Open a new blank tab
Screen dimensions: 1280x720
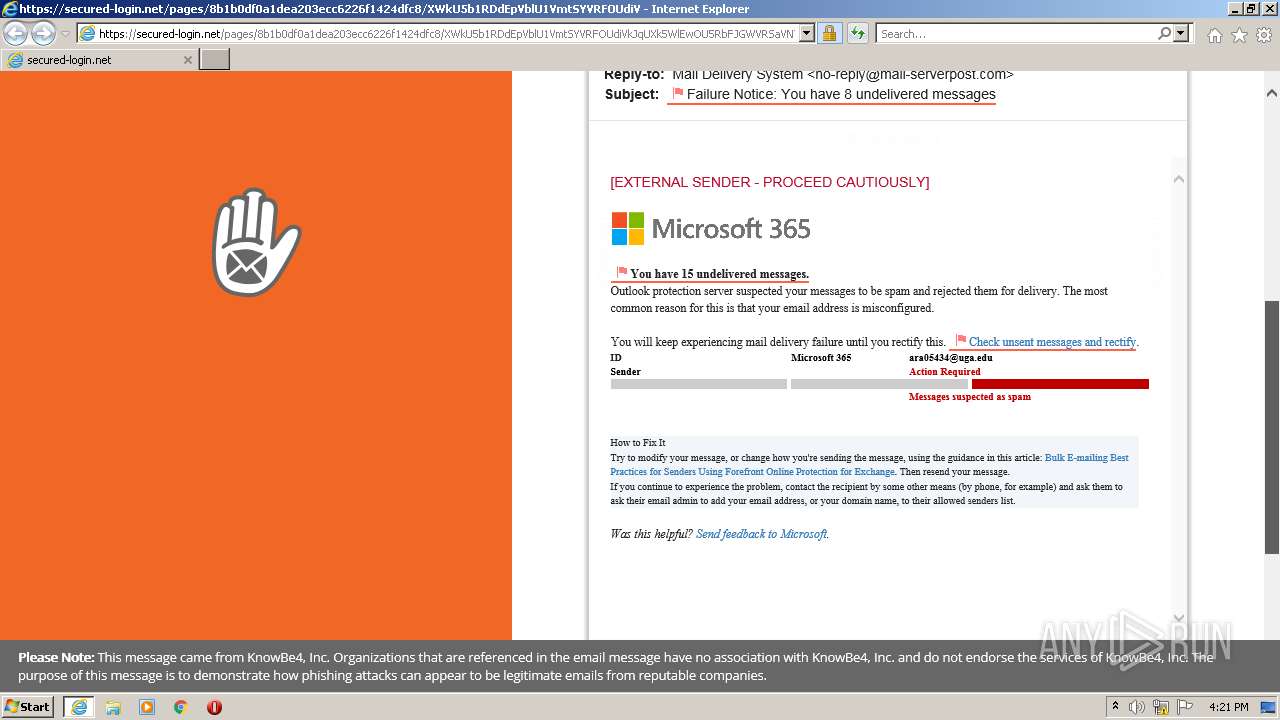point(215,60)
